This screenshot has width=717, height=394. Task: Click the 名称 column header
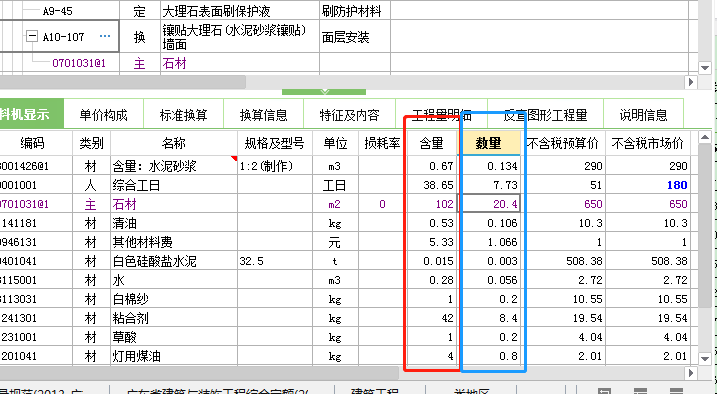[174, 144]
